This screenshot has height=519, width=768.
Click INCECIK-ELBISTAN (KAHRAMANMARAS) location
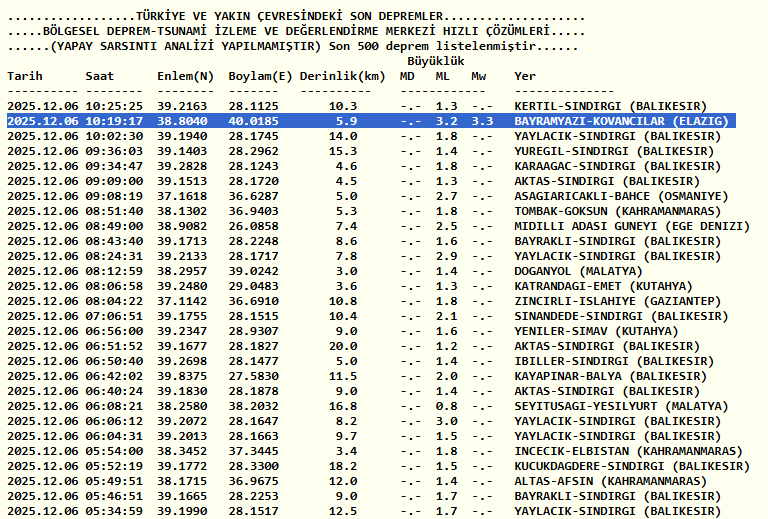(628, 451)
